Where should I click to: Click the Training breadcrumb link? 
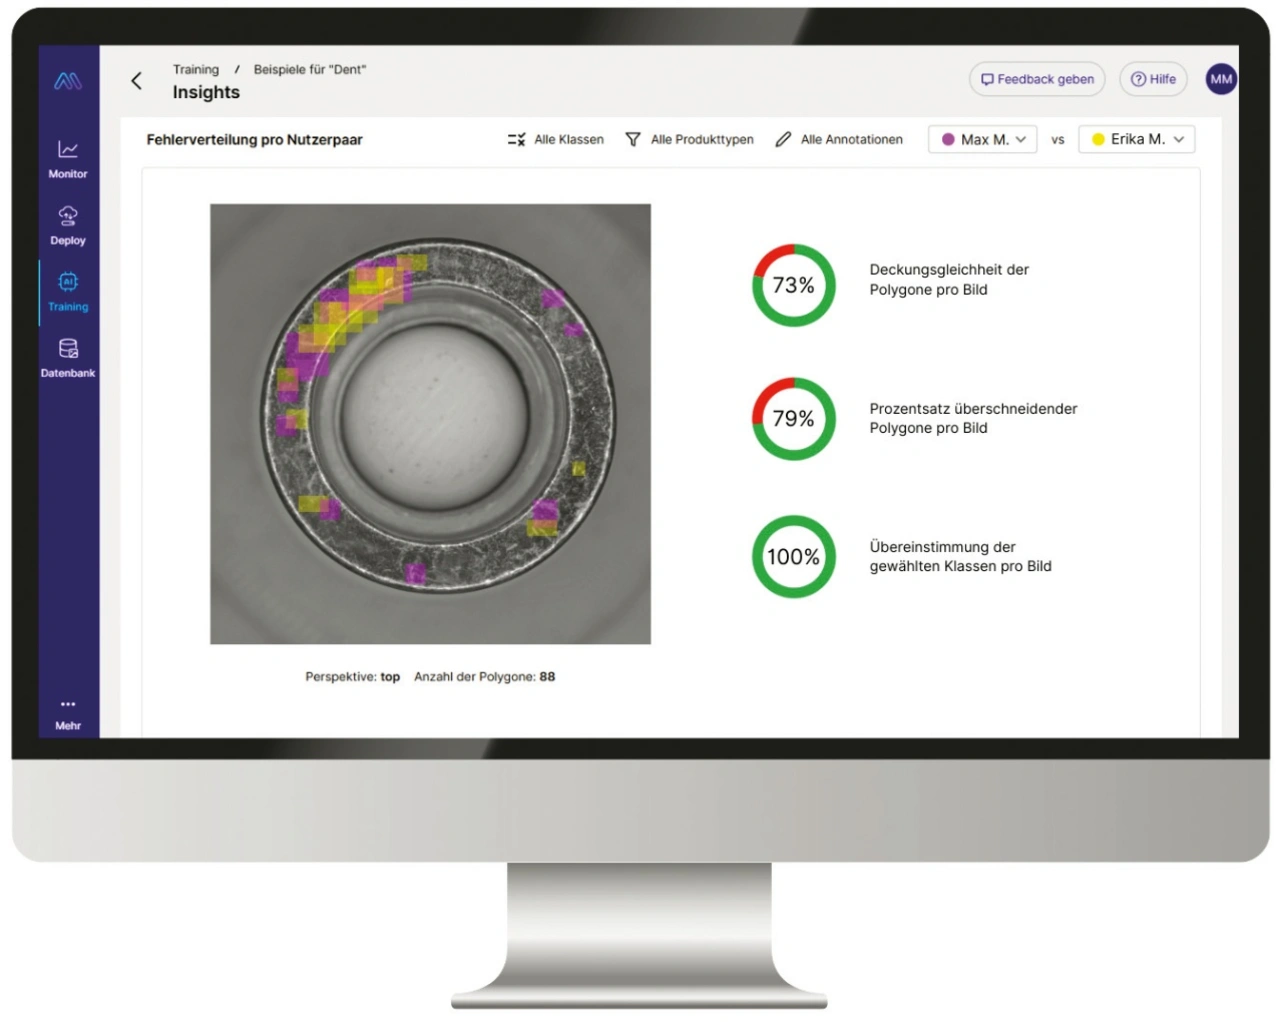pos(196,70)
